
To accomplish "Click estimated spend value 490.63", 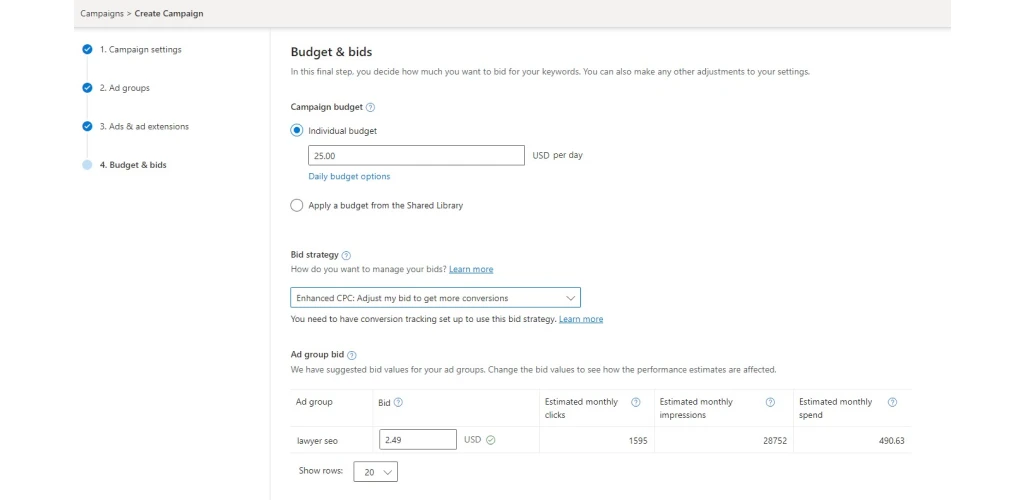I will [x=891, y=441].
